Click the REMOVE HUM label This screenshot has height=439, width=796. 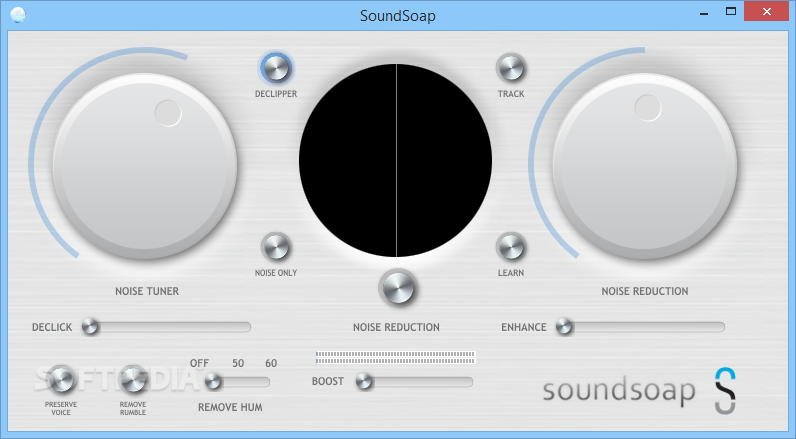230,407
